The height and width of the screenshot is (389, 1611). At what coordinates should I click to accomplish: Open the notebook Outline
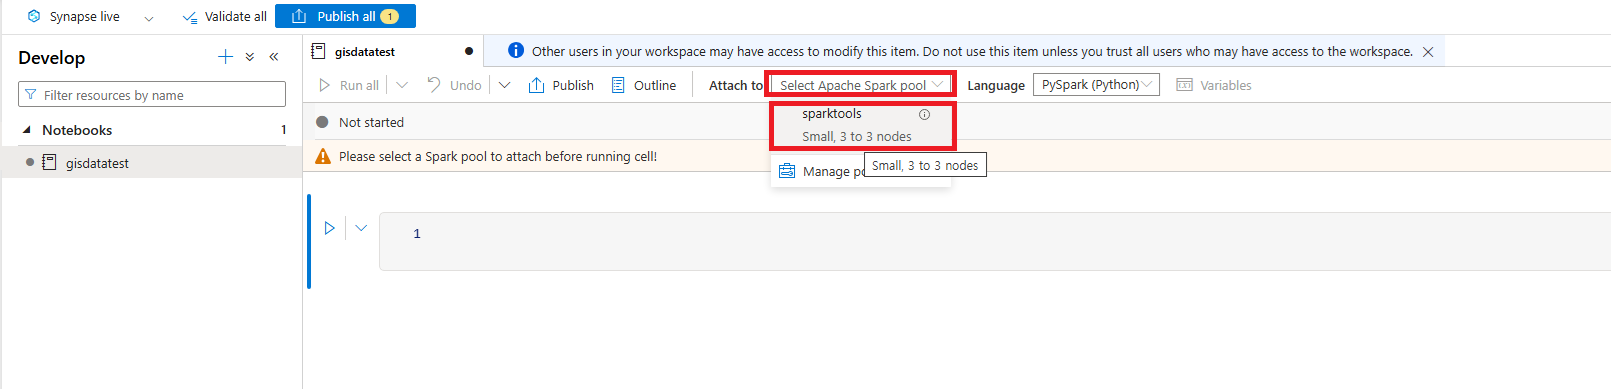point(644,85)
